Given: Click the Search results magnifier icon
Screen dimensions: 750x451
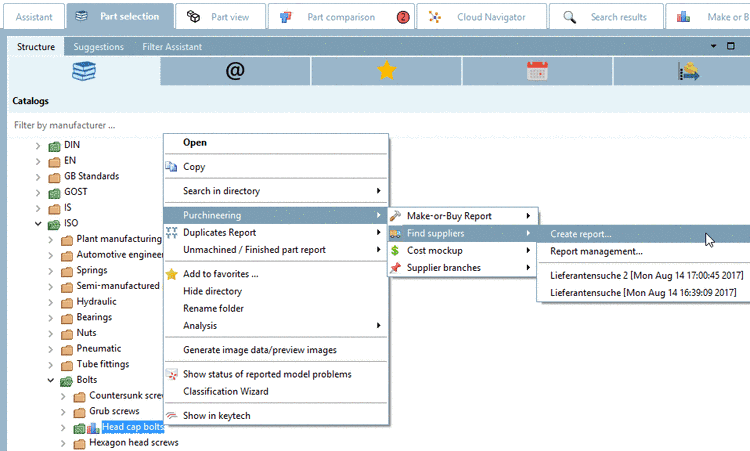Looking at the screenshot, I should tap(569, 17).
